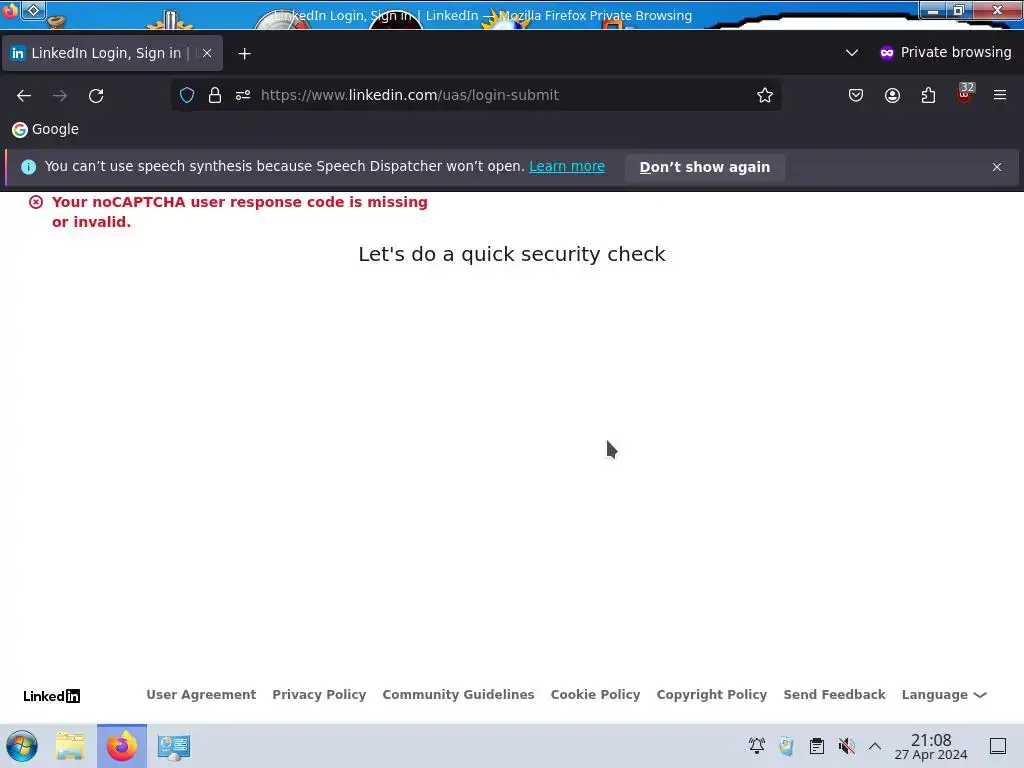Open the Copyright Policy link

coord(712,695)
